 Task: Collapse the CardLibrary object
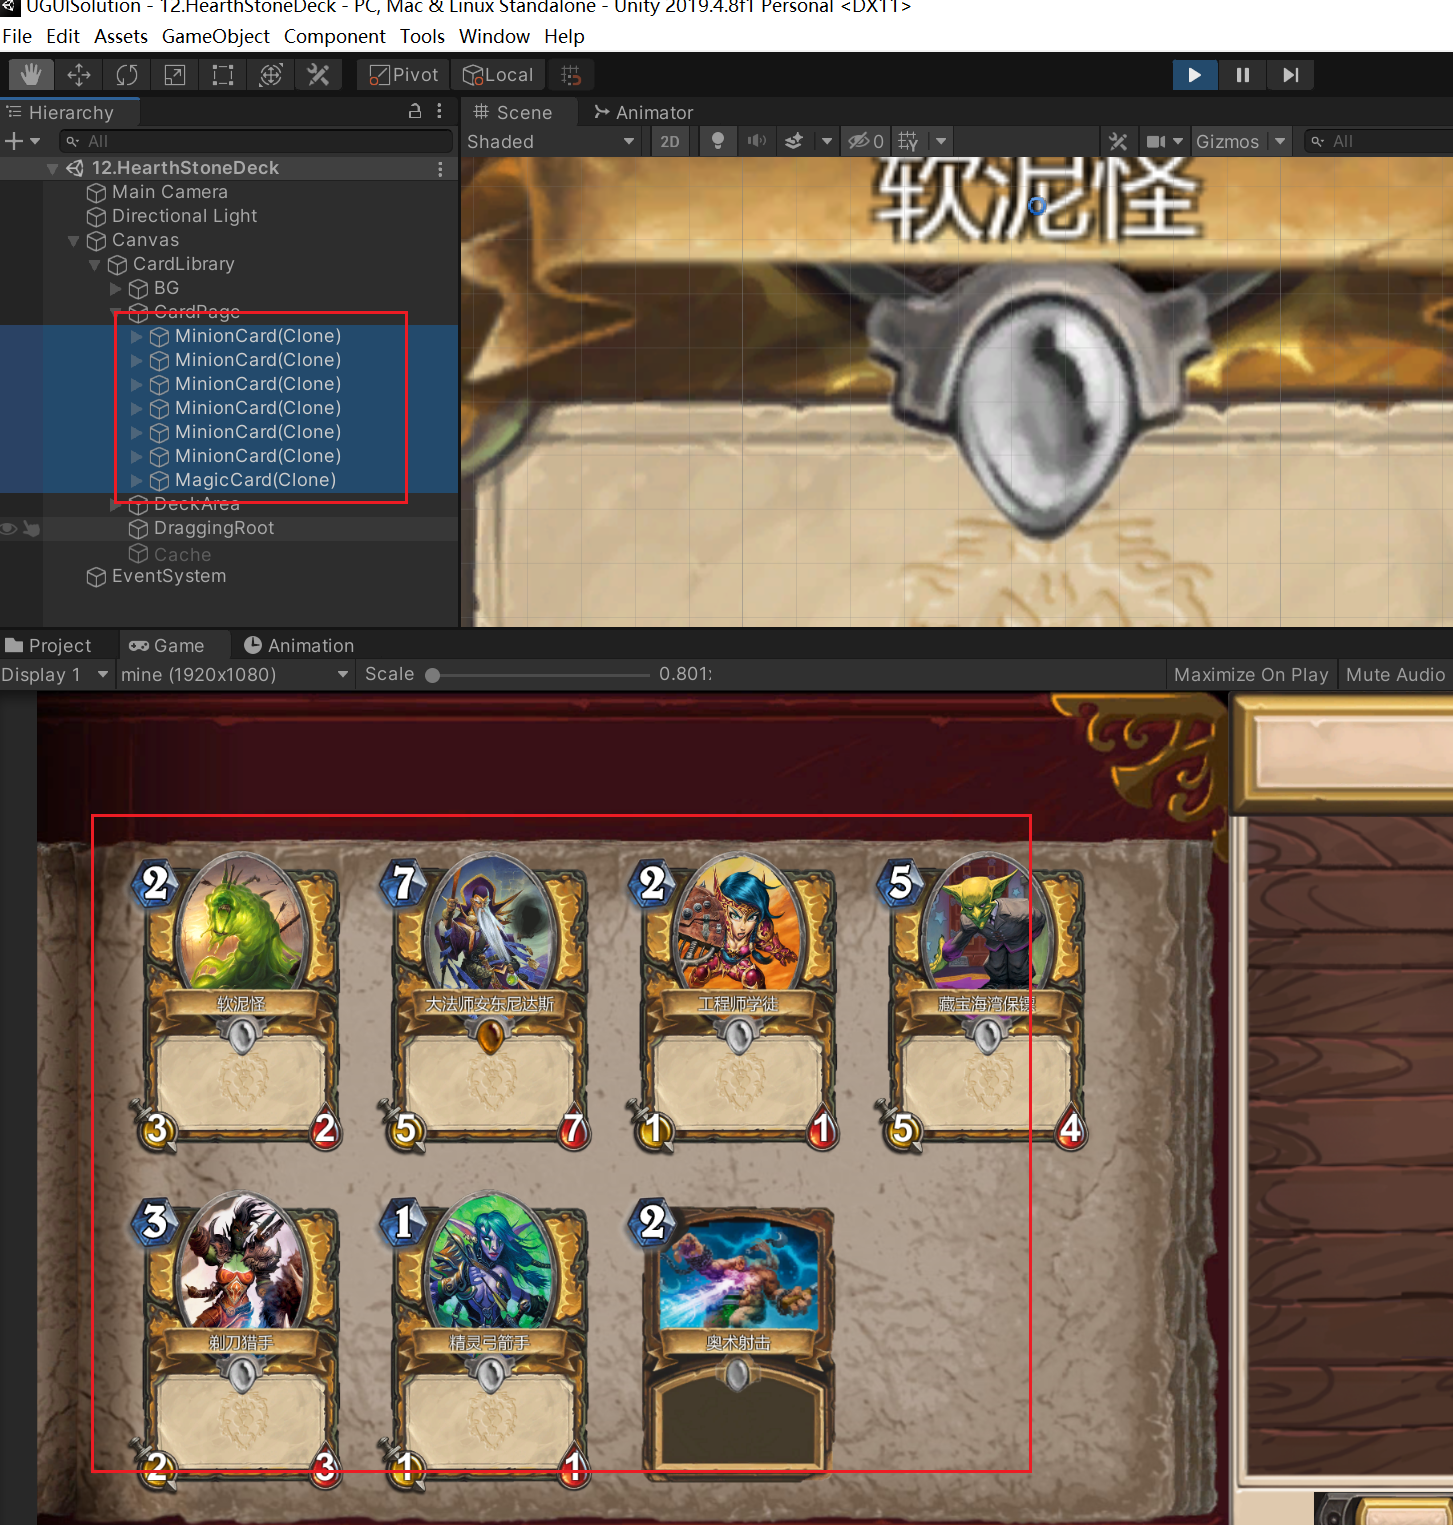pos(94,265)
